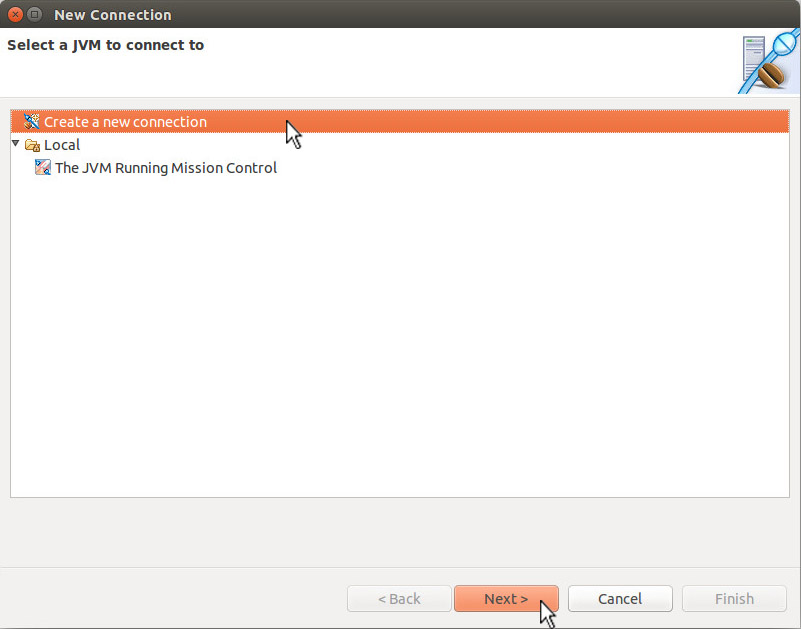The height and width of the screenshot is (629, 801).
Task: Click the grey window button beside close
Action: 34,15
